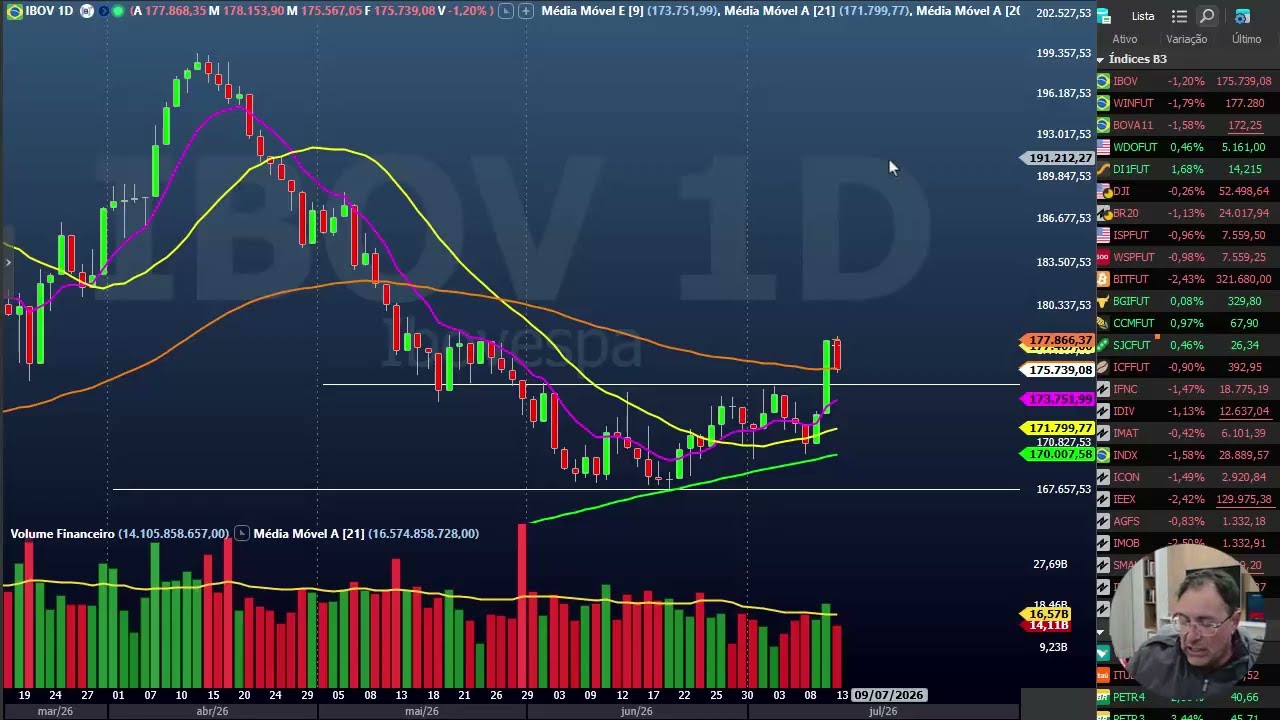
Task: Click the BR20 row flag icon
Action: [x=1103, y=213]
